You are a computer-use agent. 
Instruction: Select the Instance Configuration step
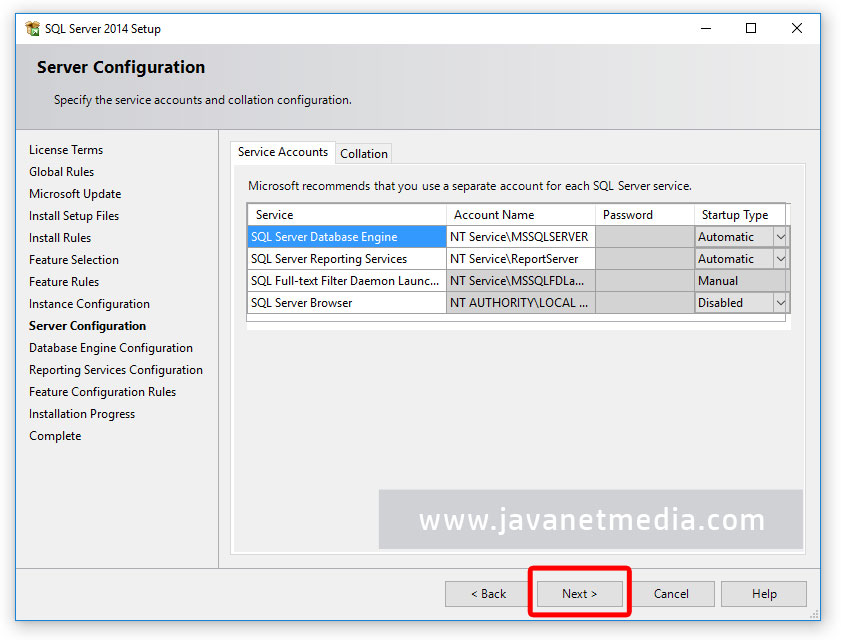88,303
